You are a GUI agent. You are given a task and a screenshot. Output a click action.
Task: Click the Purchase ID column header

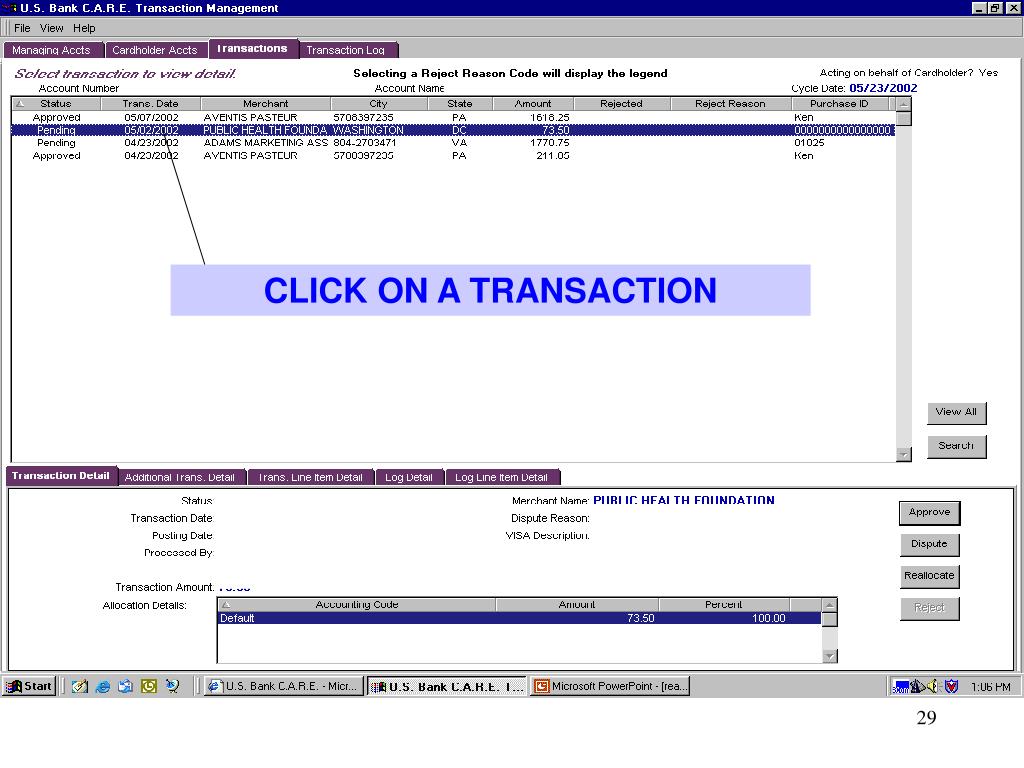pos(839,103)
